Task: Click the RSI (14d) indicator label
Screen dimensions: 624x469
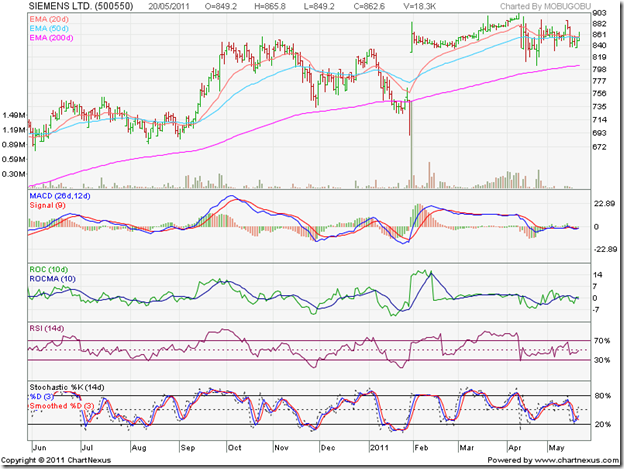Action: pyautogui.click(x=47, y=329)
